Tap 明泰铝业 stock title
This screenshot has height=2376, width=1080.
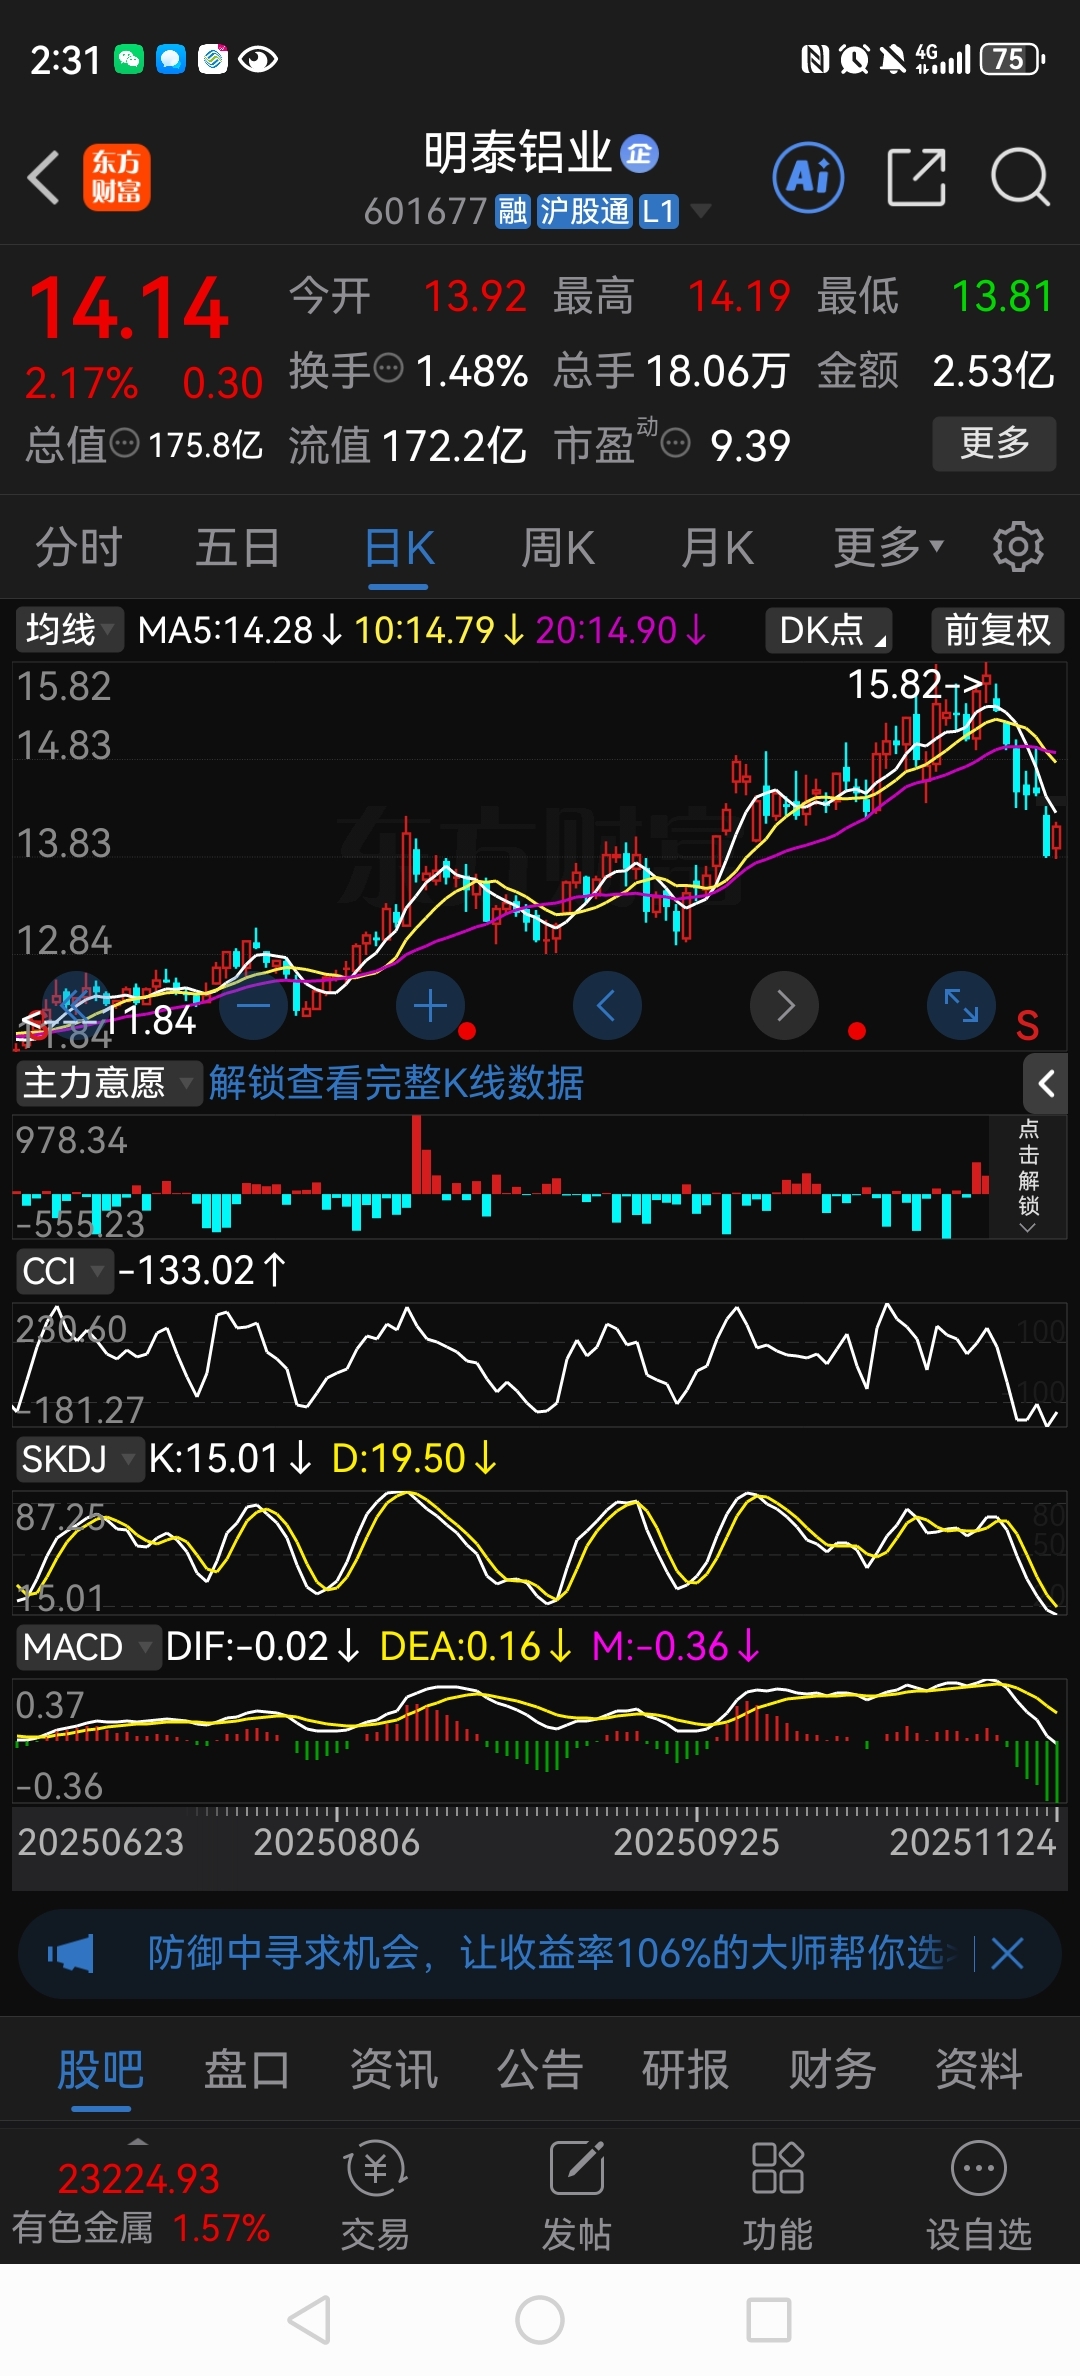[517, 153]
